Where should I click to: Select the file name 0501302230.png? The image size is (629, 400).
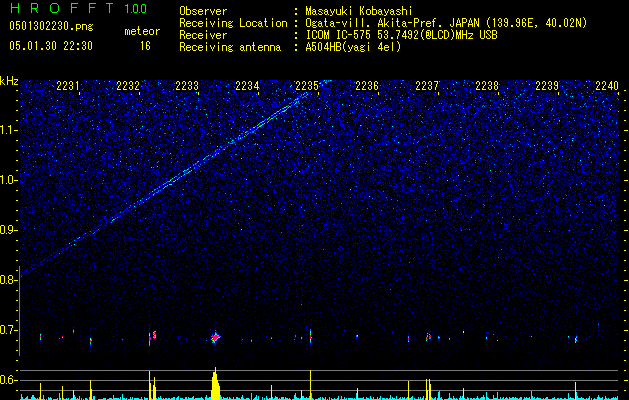(51, 27)
